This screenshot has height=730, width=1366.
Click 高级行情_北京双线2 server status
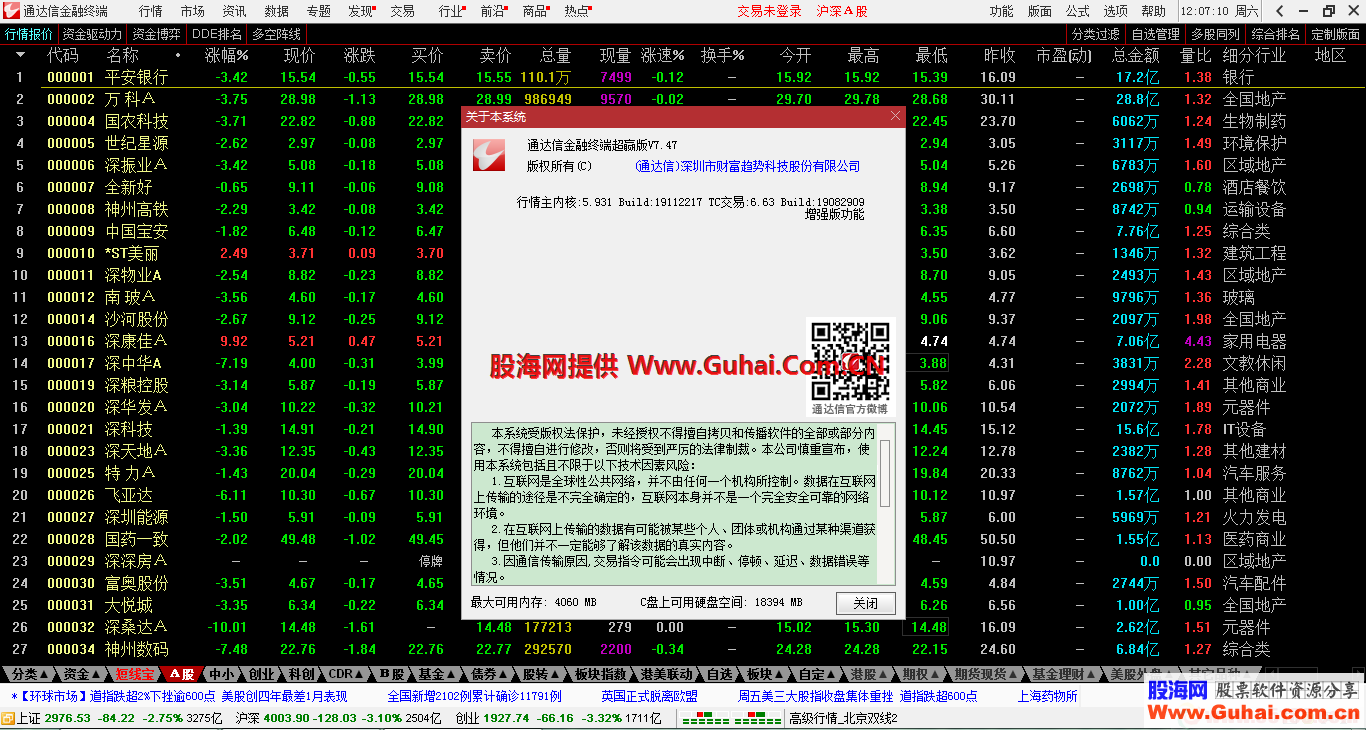(x=844, y=718)
